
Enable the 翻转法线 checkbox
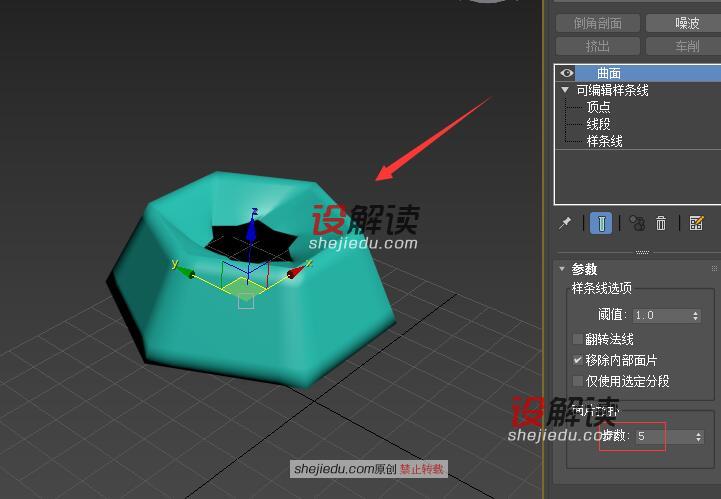(578, 339)
